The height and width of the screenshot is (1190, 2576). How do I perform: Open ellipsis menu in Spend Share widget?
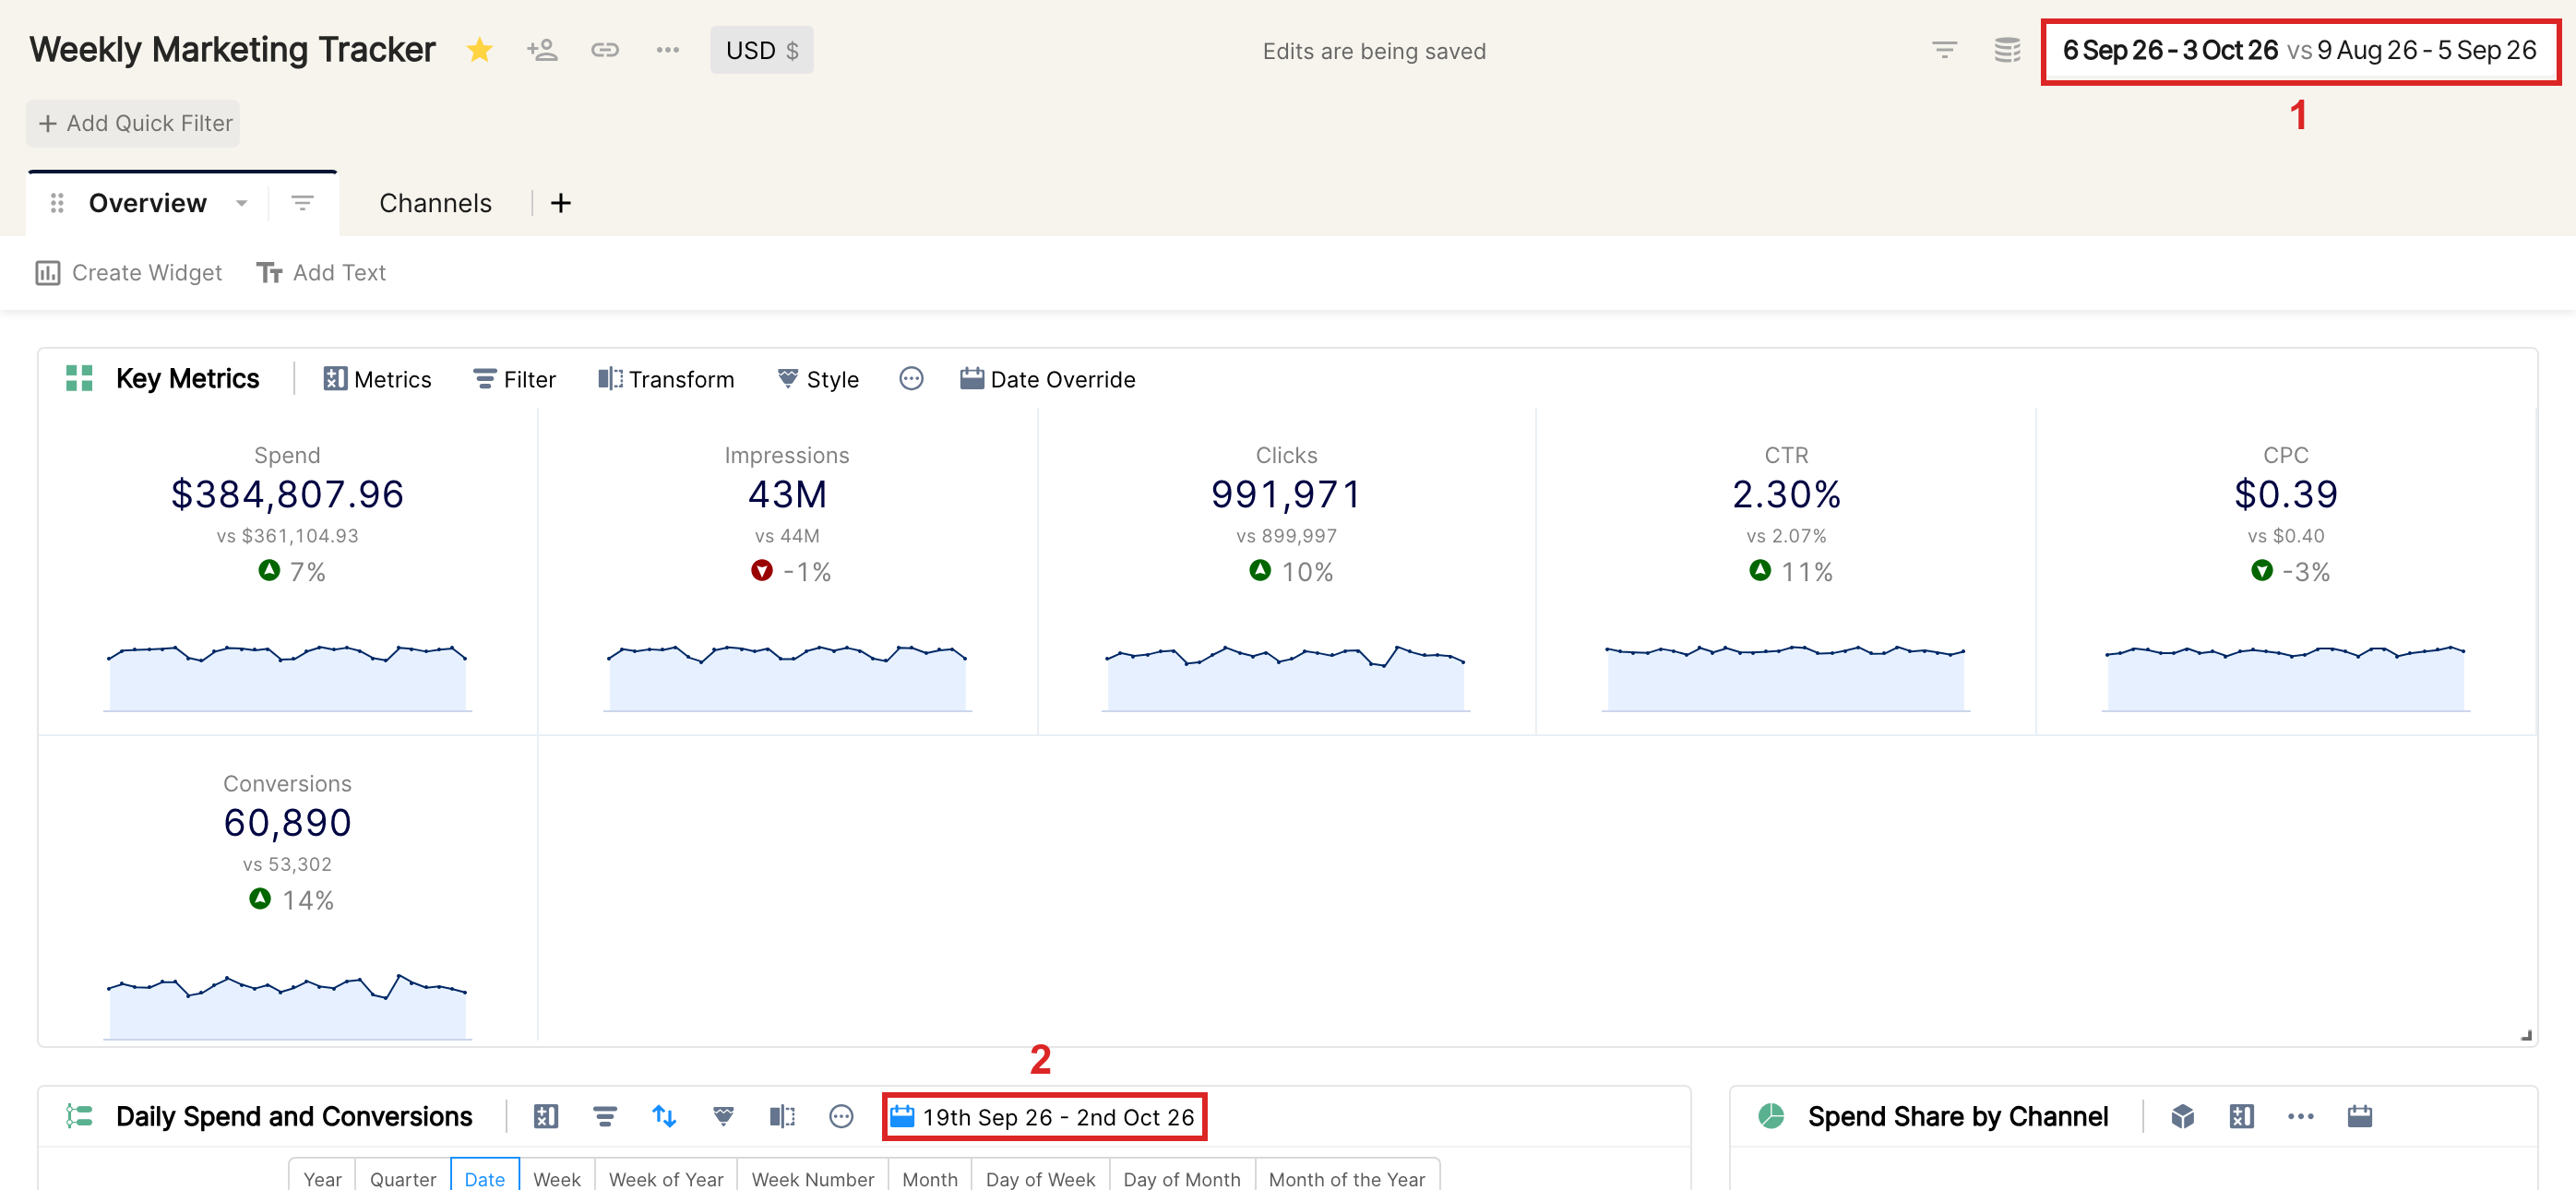coord(2301,1116)
